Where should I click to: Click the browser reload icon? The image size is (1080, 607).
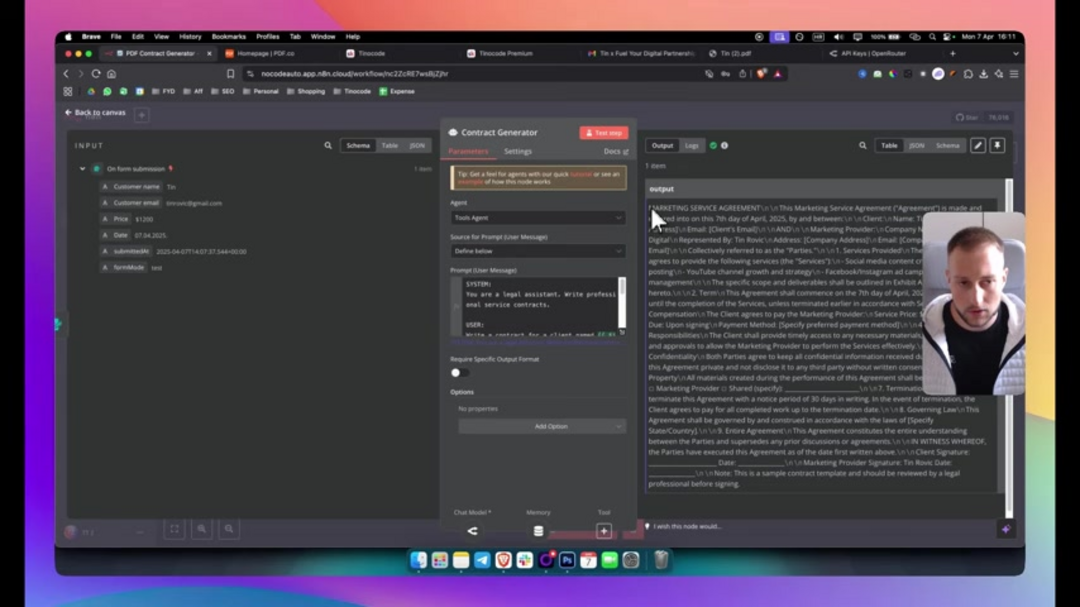pos(96,74)
